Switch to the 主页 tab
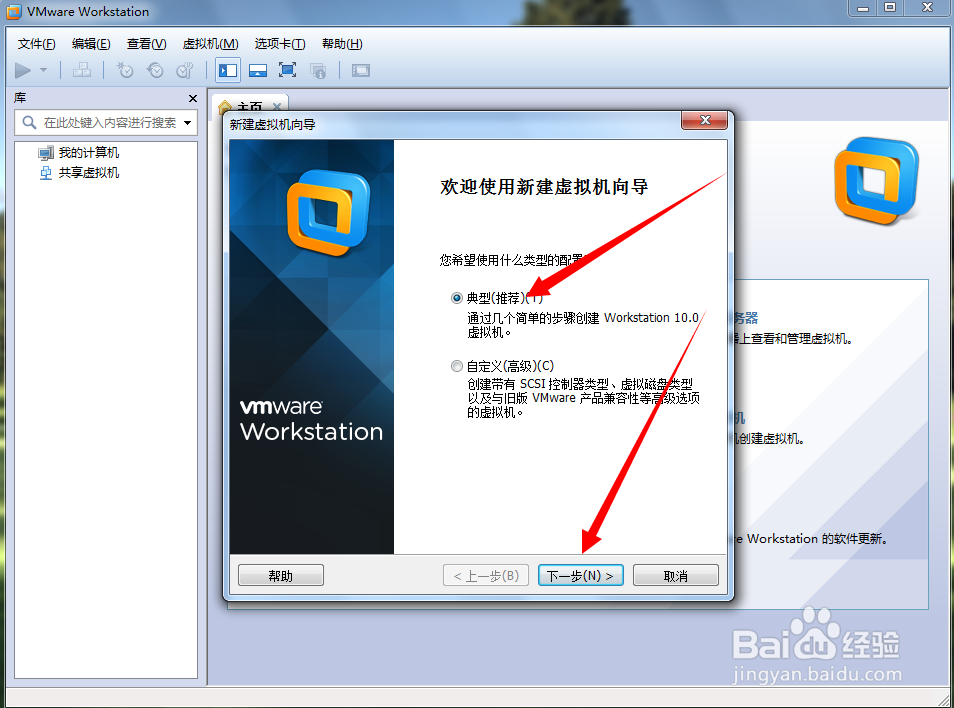This screenshot has width=954, height=708. pyautogui.click(x=250, y=107)
